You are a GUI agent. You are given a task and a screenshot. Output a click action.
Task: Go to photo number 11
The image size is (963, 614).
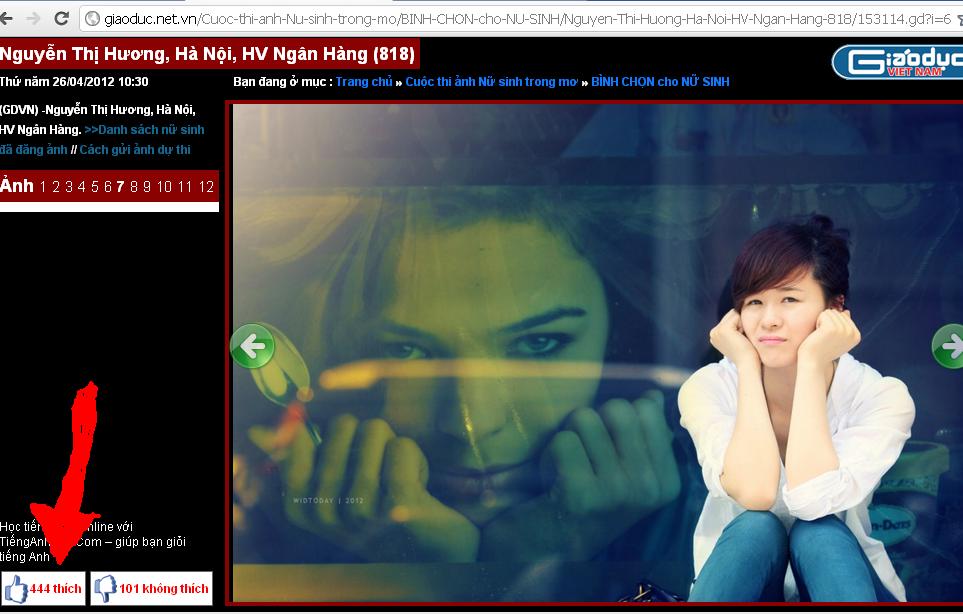coord(185,187)
